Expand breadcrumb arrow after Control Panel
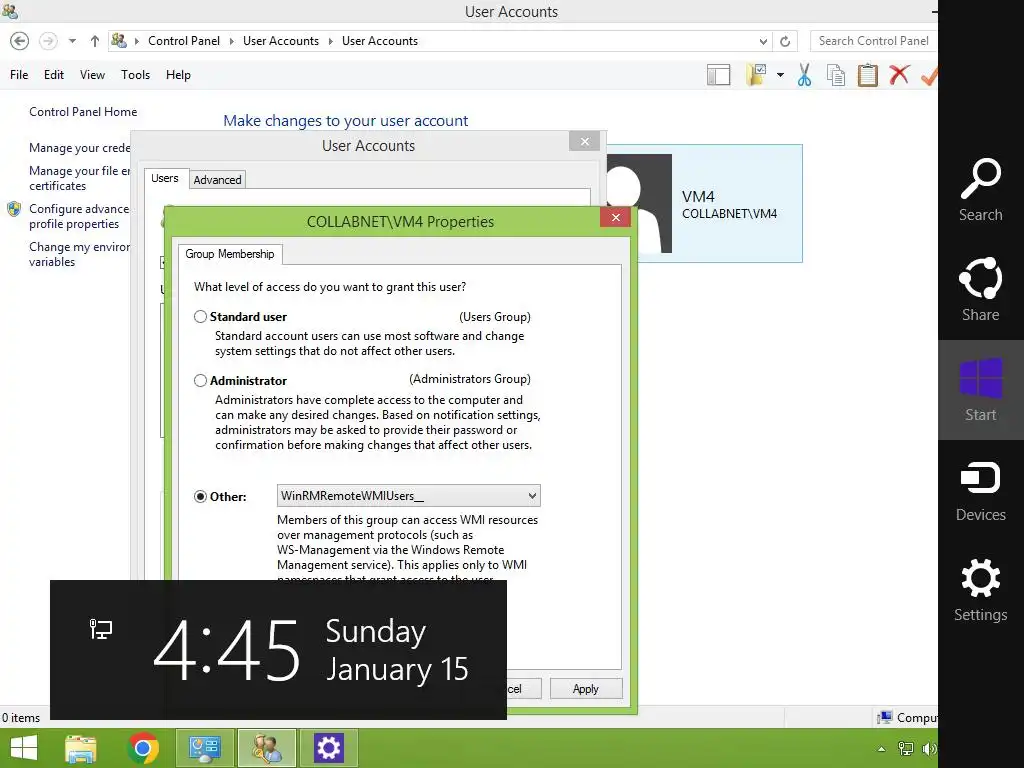This screenshot has height=768, width=1024. coord(231,41)
